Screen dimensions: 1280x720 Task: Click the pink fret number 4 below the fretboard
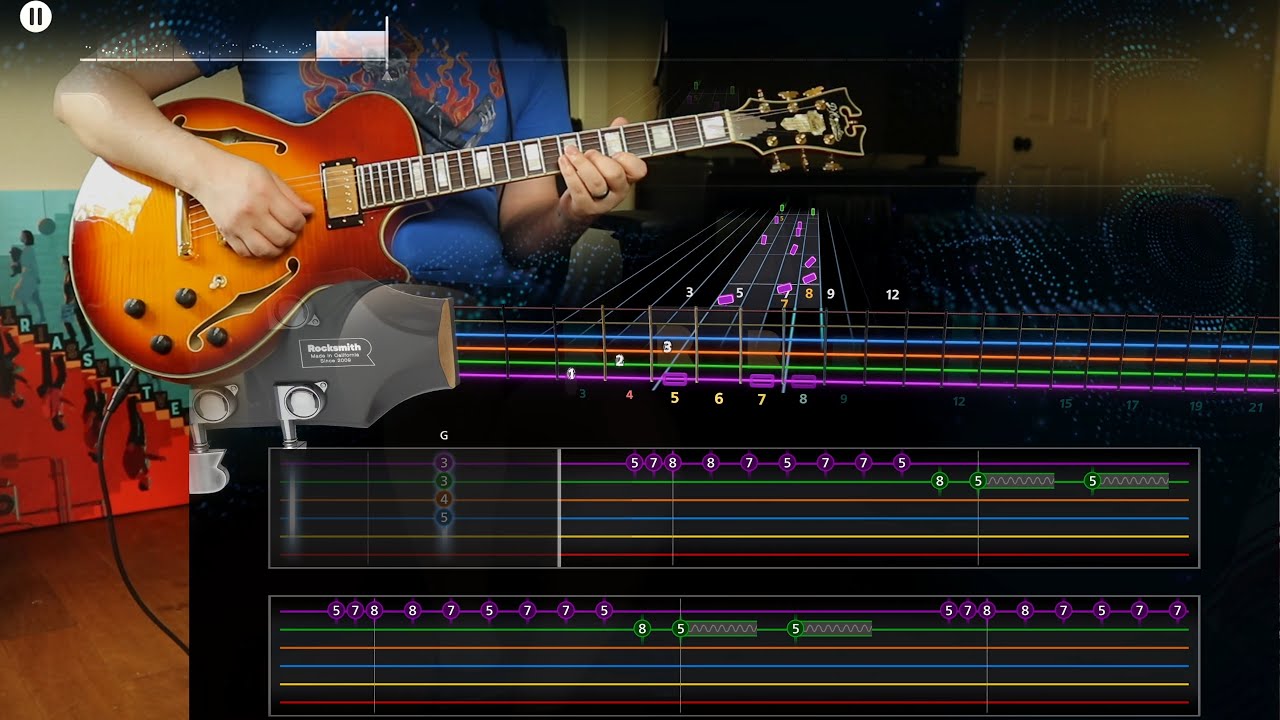coord(629,395)
